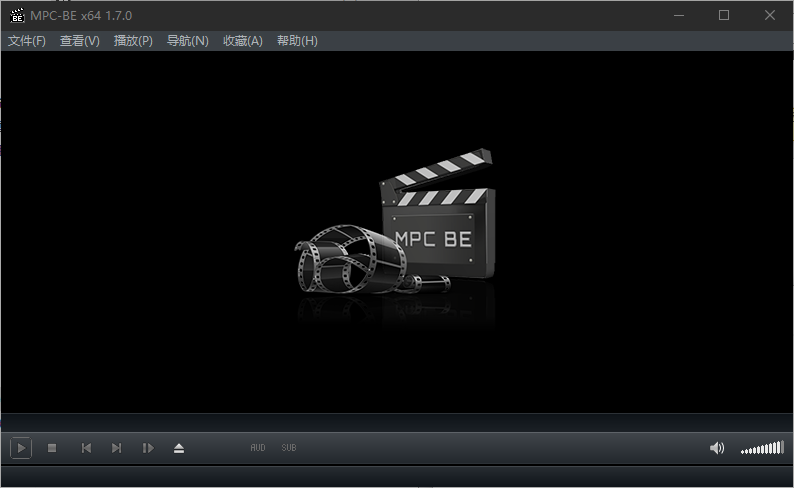Advance one frame with step button

(x=148, y=448)
